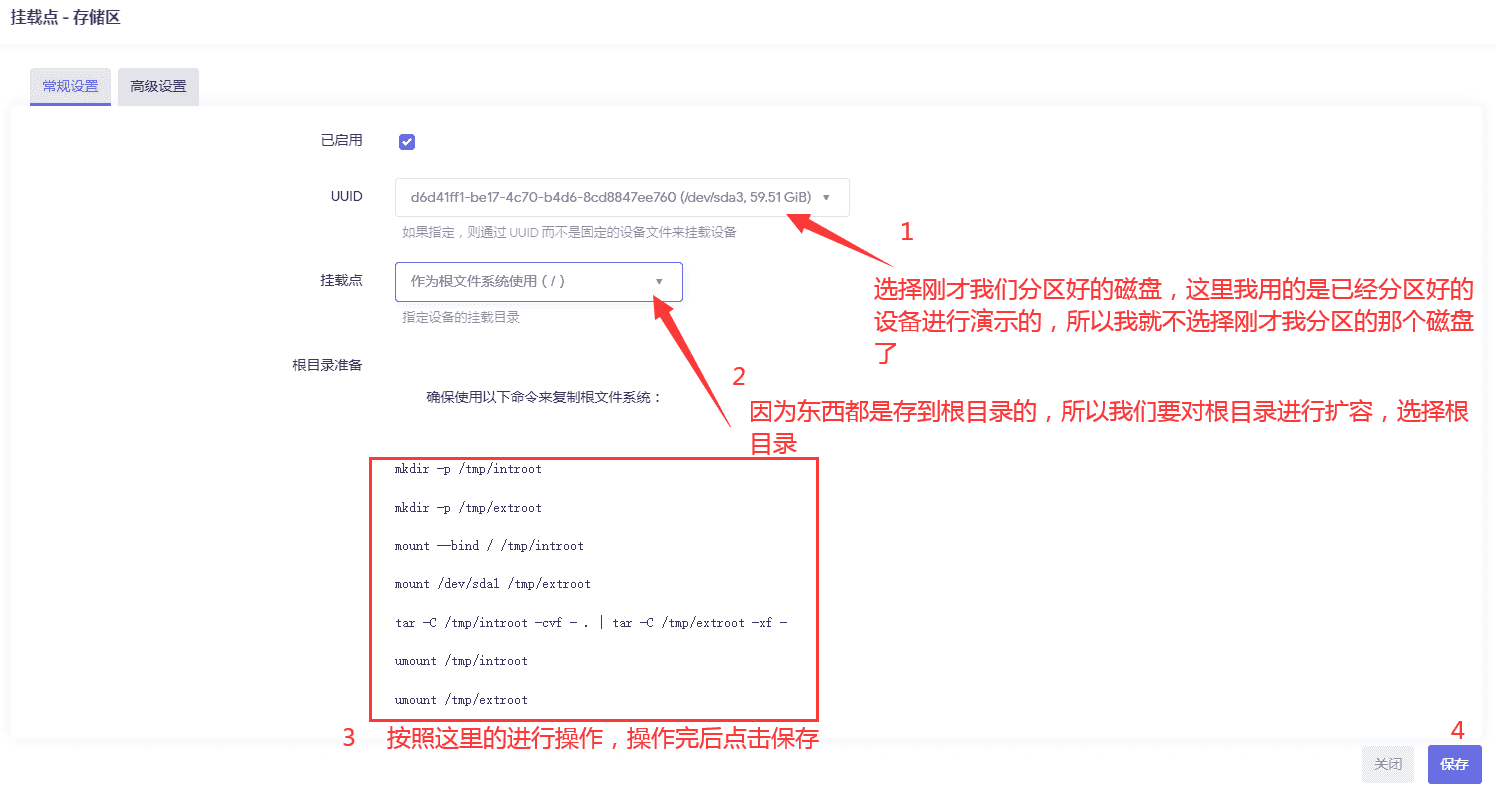This screenshot has height=803, width=1496.
Task: Click the UUID hint text below dropdown
Action: click(x=569, y=233)
